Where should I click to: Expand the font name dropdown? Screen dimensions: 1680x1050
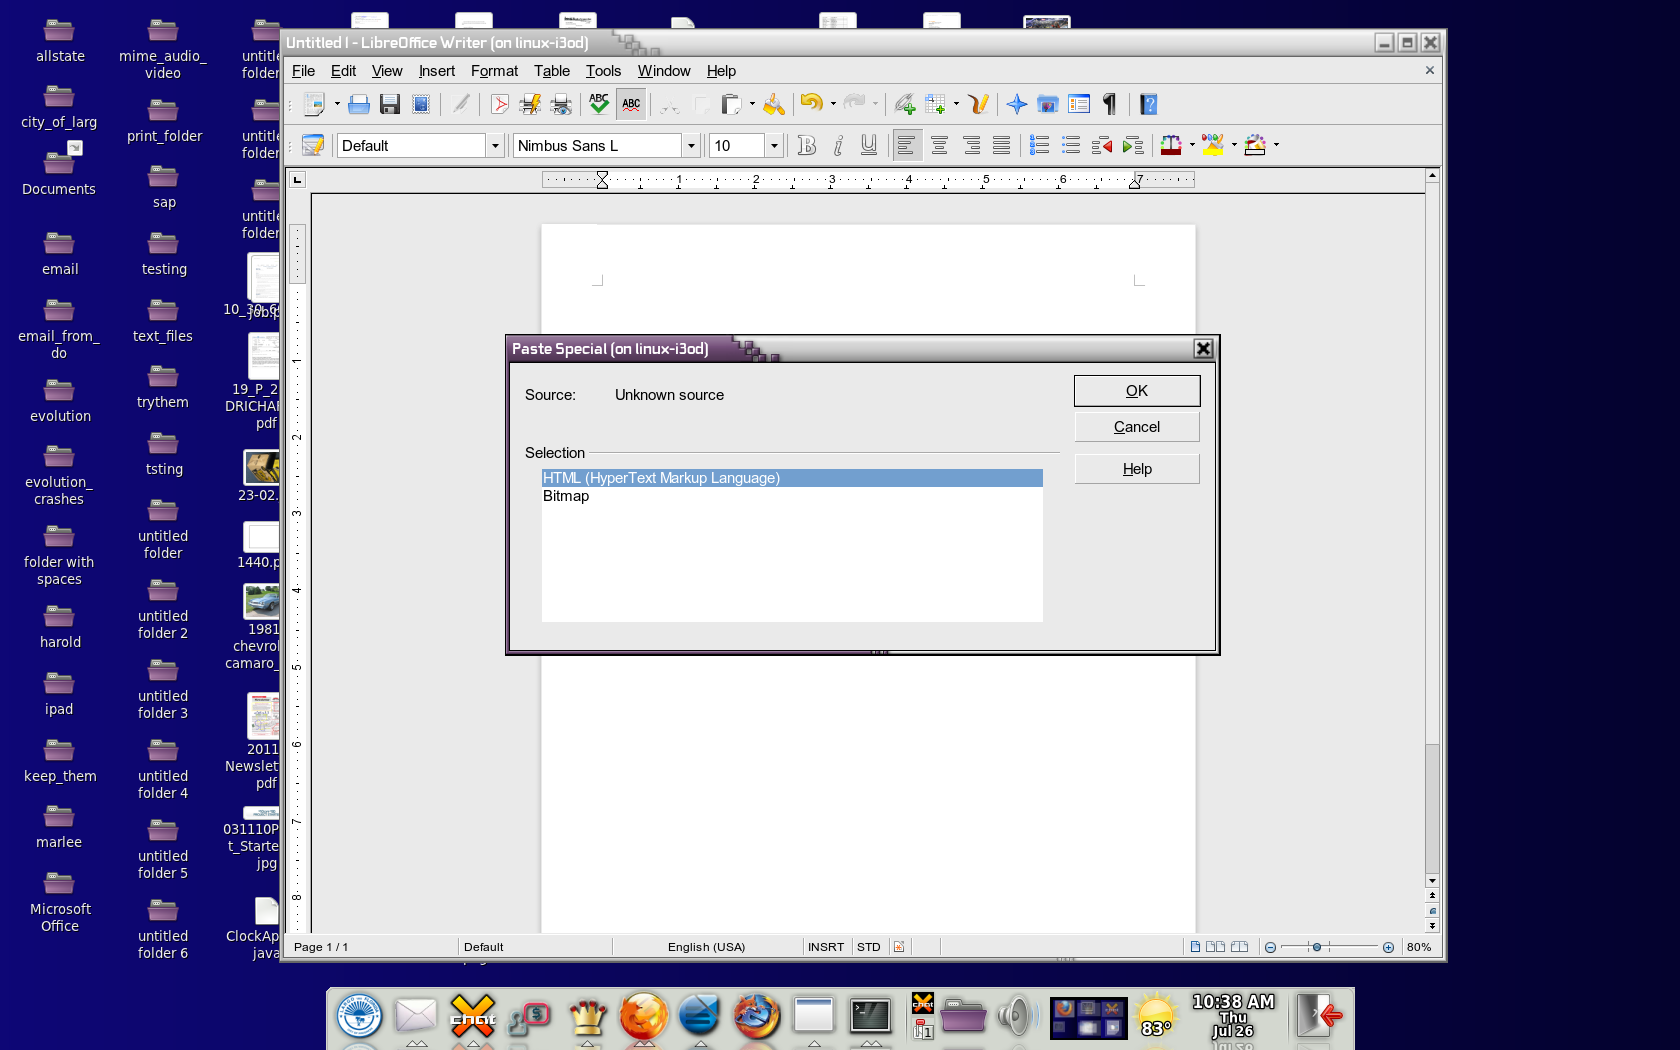[x=690, y=146]
